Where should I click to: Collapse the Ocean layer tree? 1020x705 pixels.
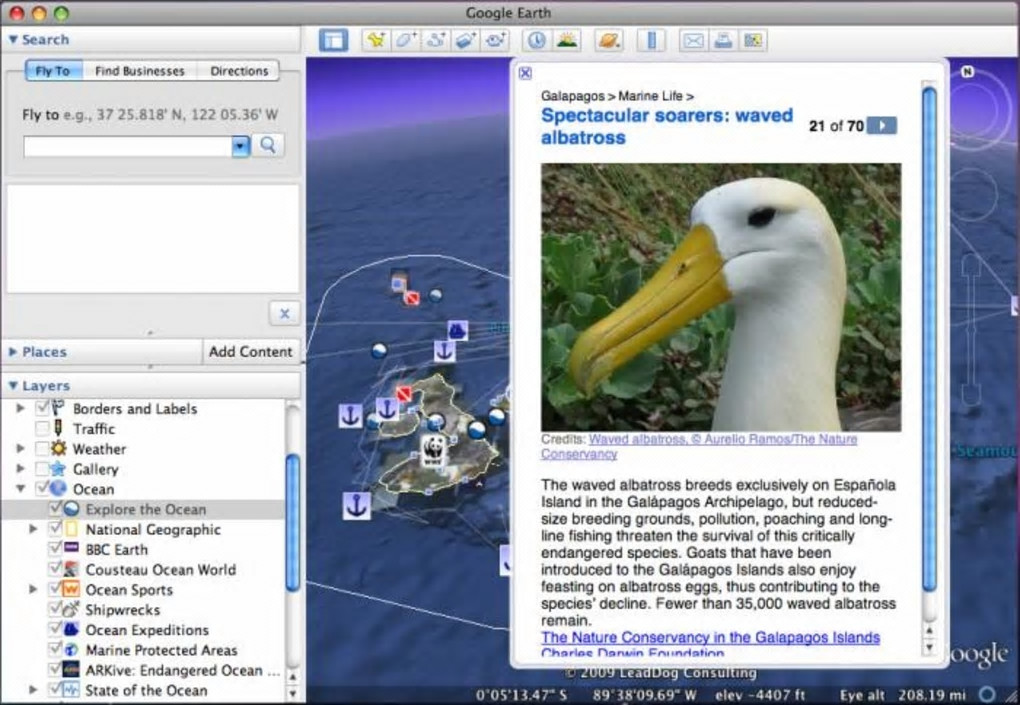(21, 489)
